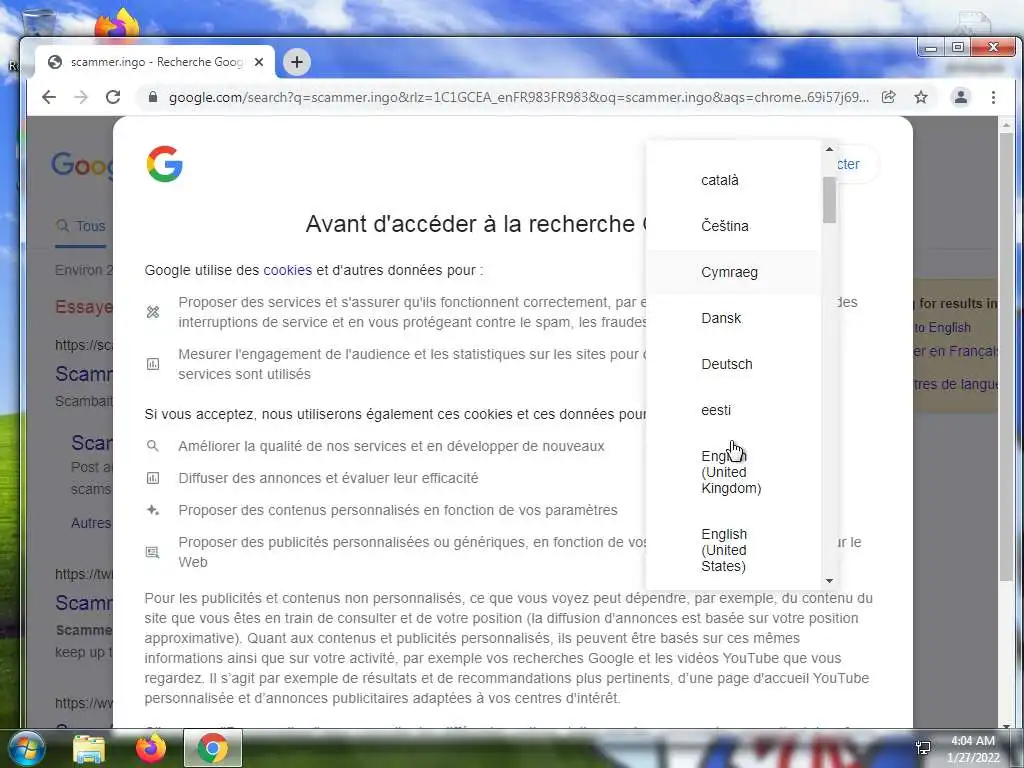Click the language list scroll-down arrow

829,581
